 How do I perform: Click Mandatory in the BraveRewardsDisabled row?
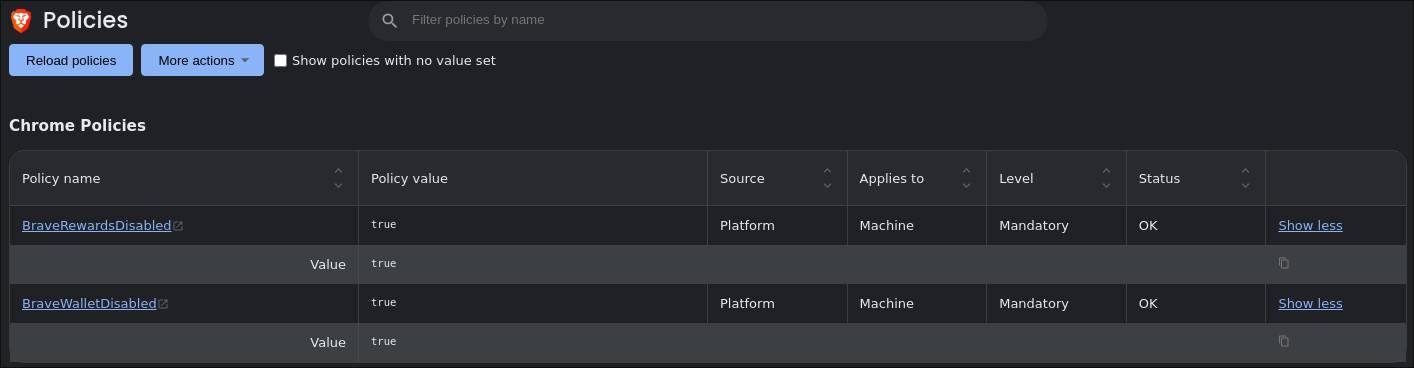[x=1034, y=226]
